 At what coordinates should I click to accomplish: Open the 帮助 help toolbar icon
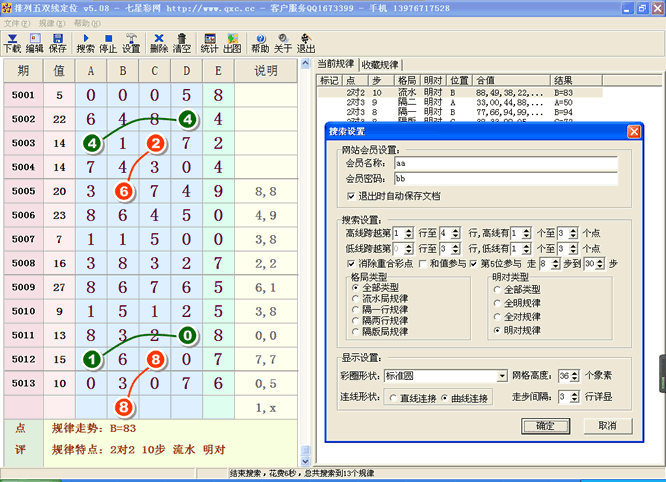(x=260, y=44)
